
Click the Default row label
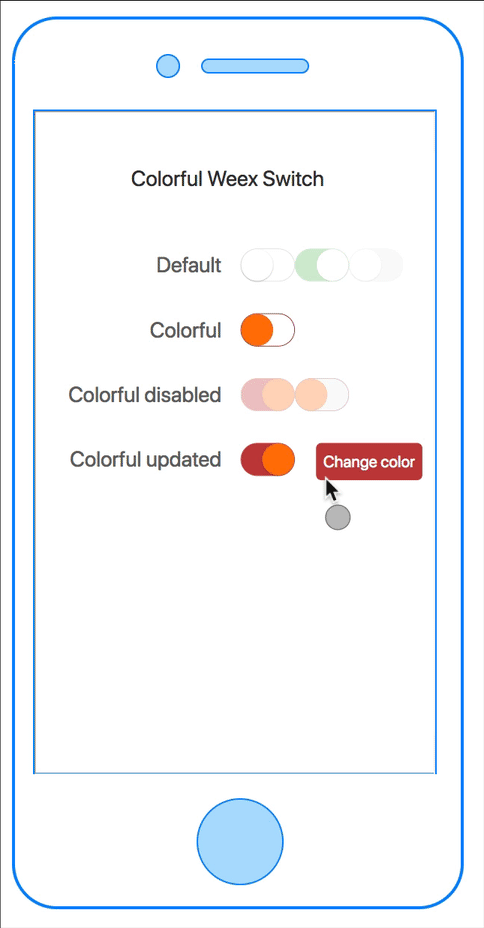tap(189, 265)
